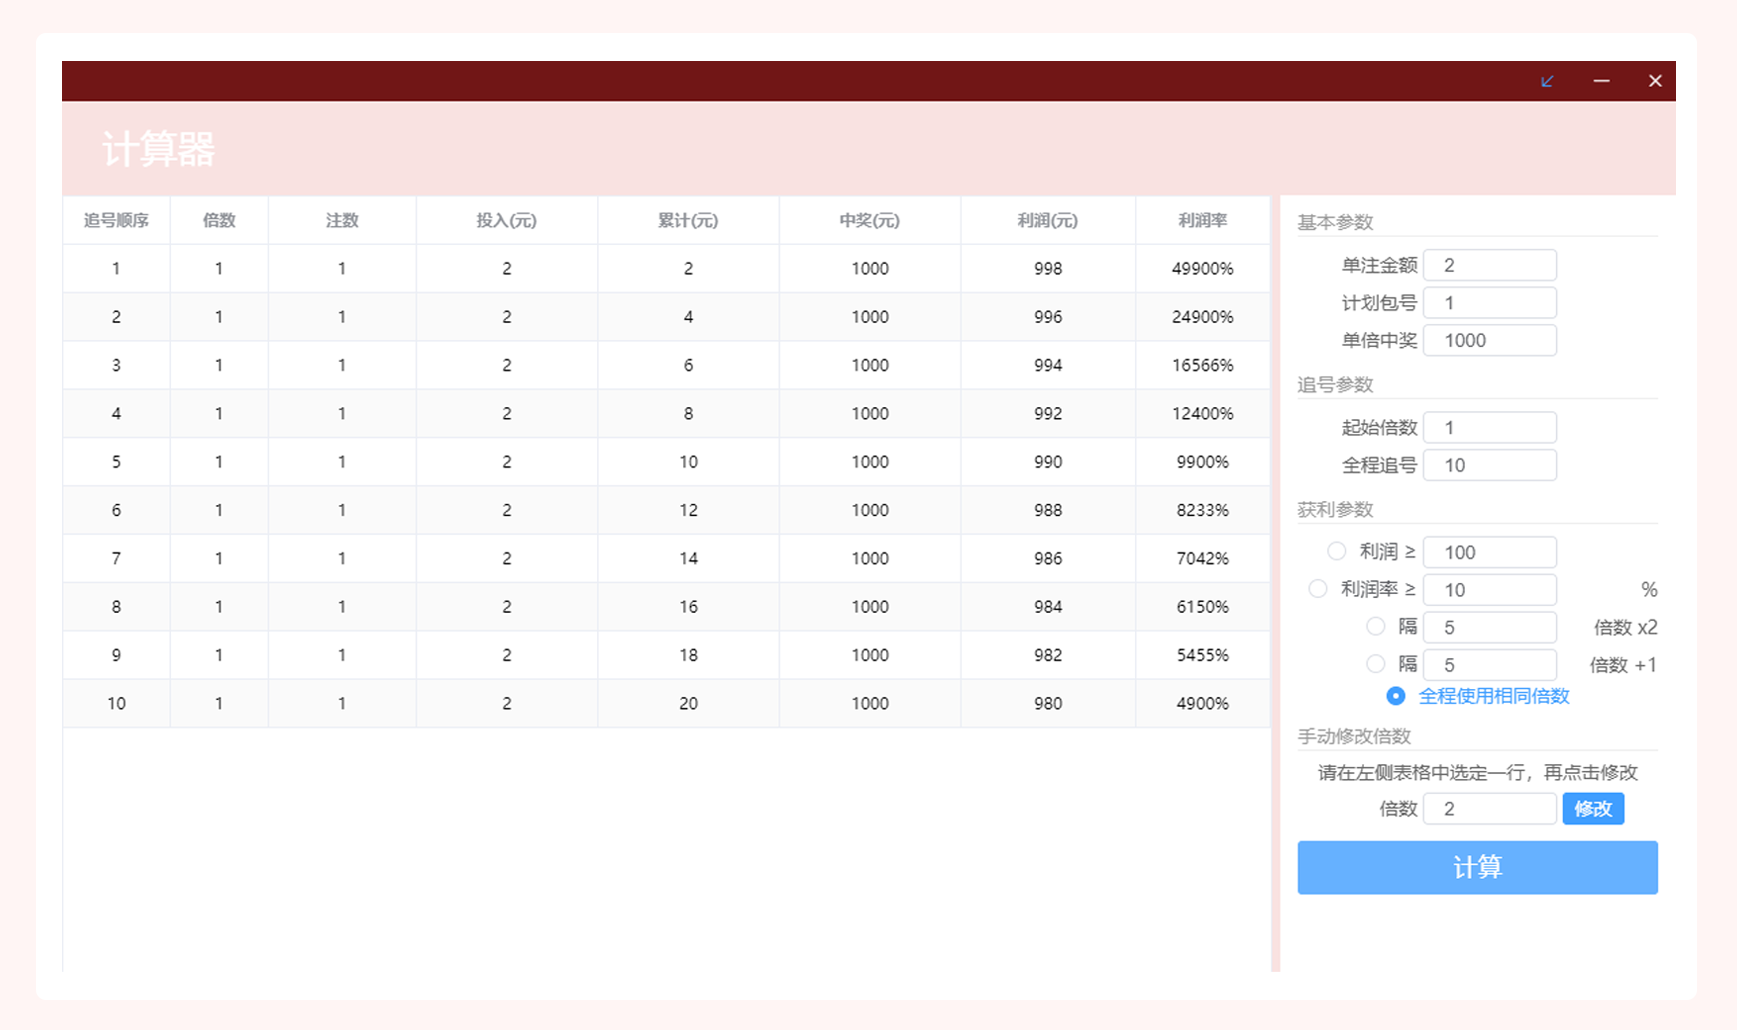1737x1030 pixels.
Task: Close the calculator window
Action: [1655, 81]
